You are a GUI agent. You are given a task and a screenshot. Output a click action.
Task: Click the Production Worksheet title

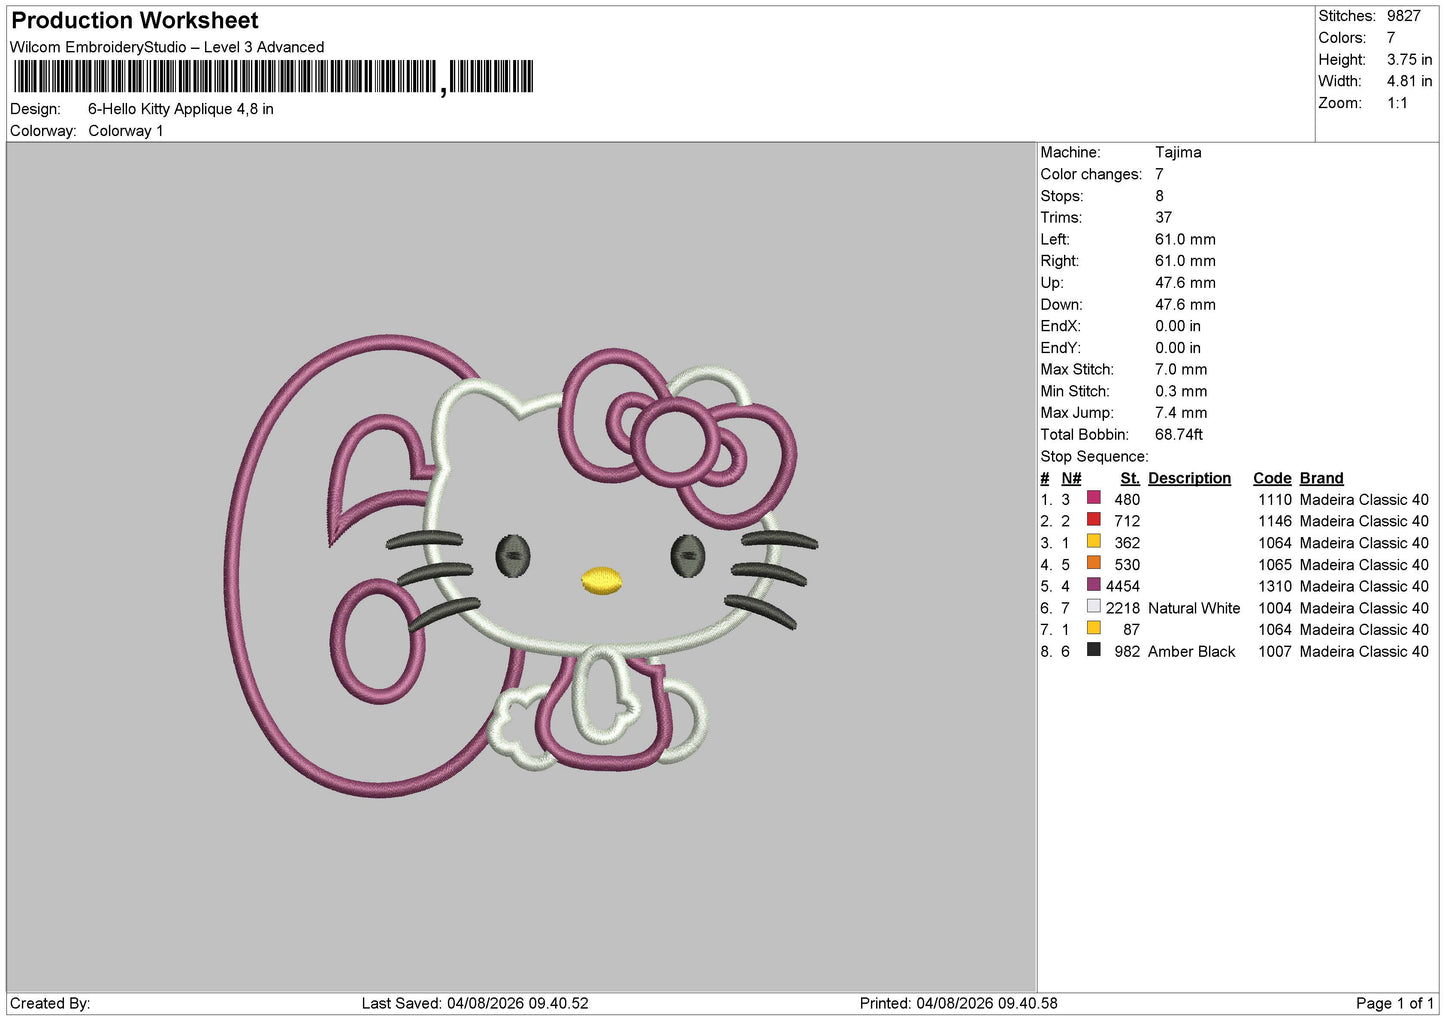pyautogui.click(x=135, y=20)
